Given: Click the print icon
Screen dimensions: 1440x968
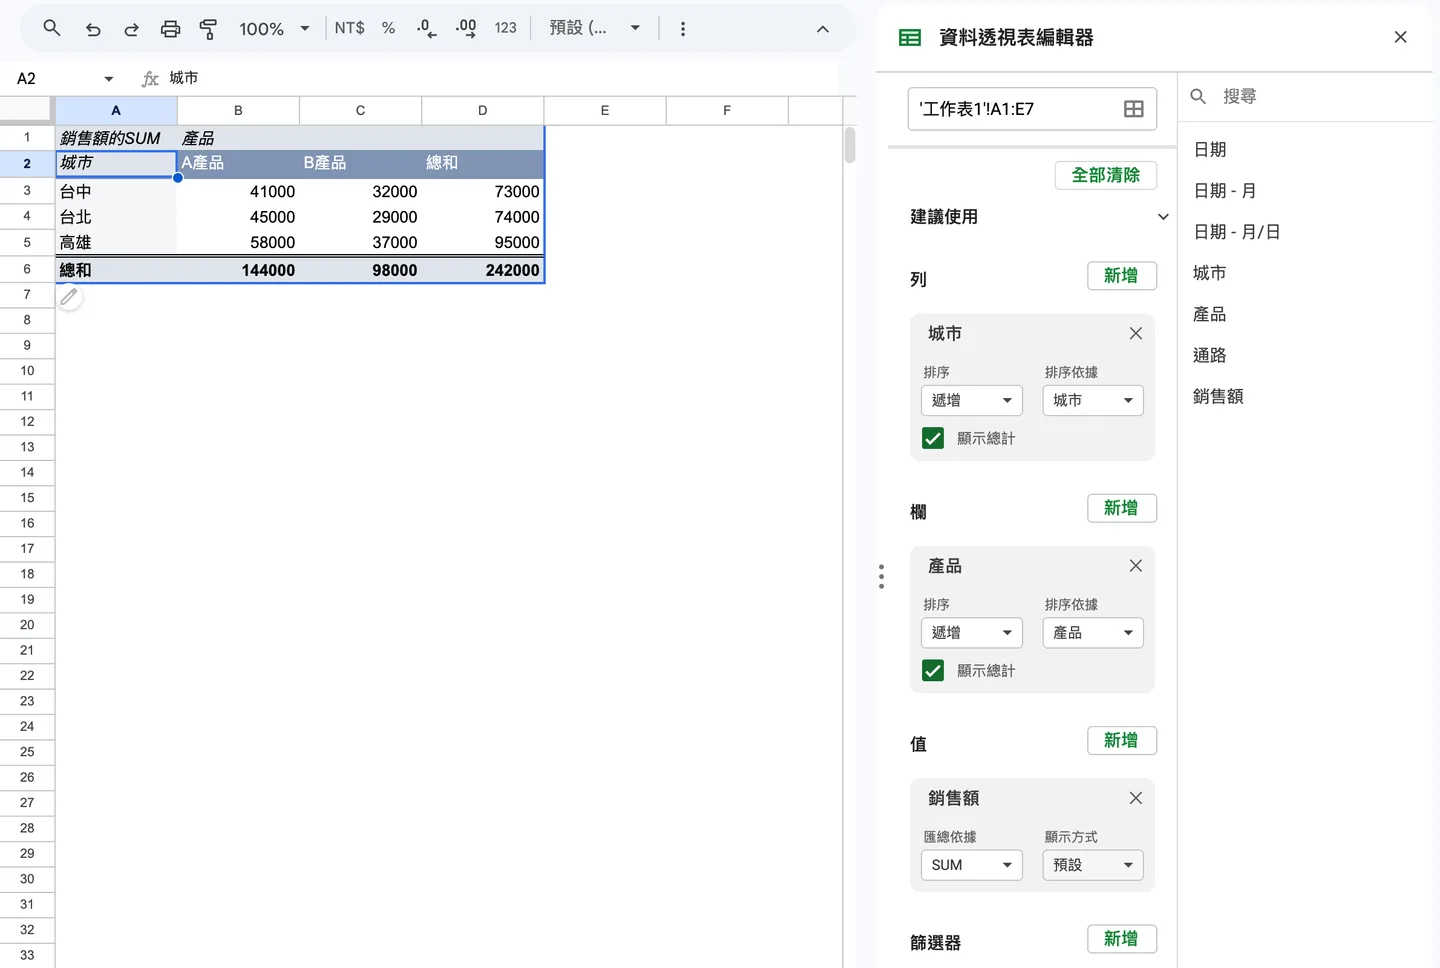Looking at the screenshot, I should click(171, 29).
